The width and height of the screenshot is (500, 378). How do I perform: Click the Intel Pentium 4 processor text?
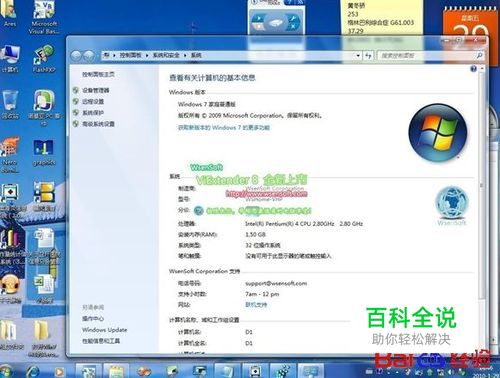coord(304,224)
